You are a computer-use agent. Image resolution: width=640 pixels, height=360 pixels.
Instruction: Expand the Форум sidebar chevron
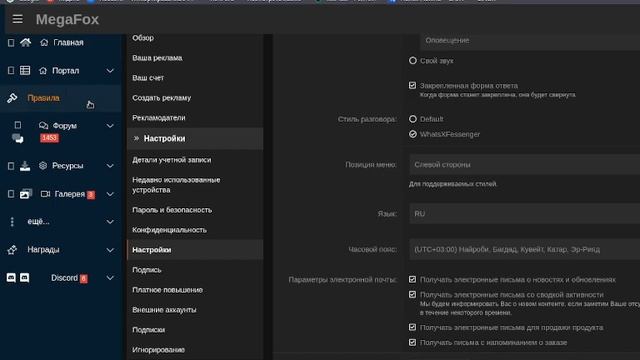(x=110, y=126)
